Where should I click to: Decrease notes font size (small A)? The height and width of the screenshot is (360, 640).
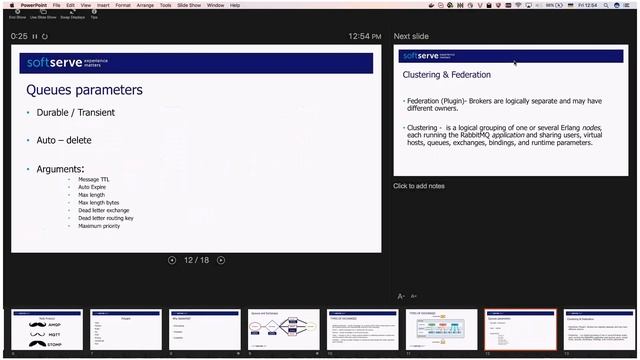(413, 296)
